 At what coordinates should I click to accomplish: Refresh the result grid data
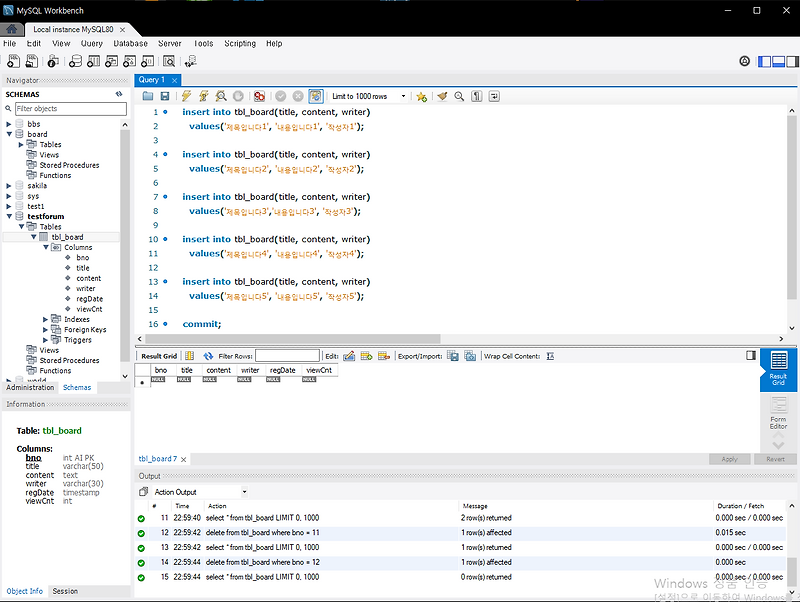[x=208, y=356]
